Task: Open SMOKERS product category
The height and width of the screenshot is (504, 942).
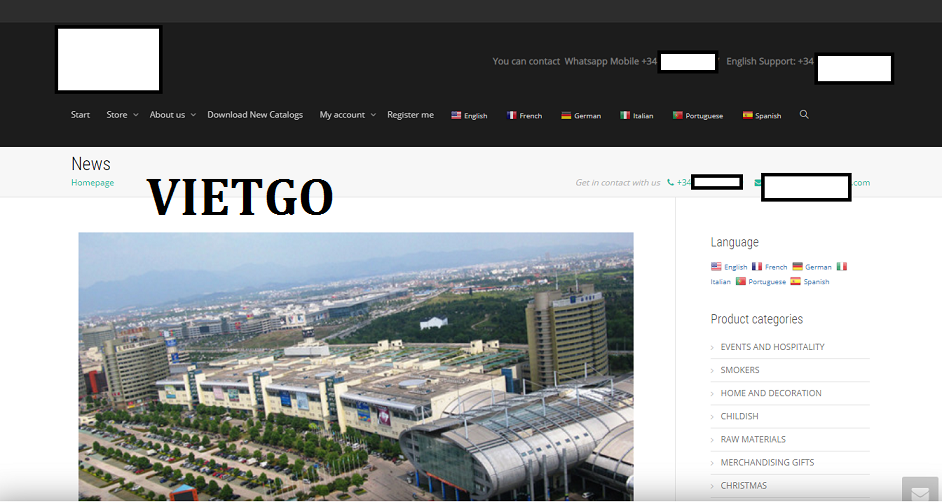Action: (740, 370)
